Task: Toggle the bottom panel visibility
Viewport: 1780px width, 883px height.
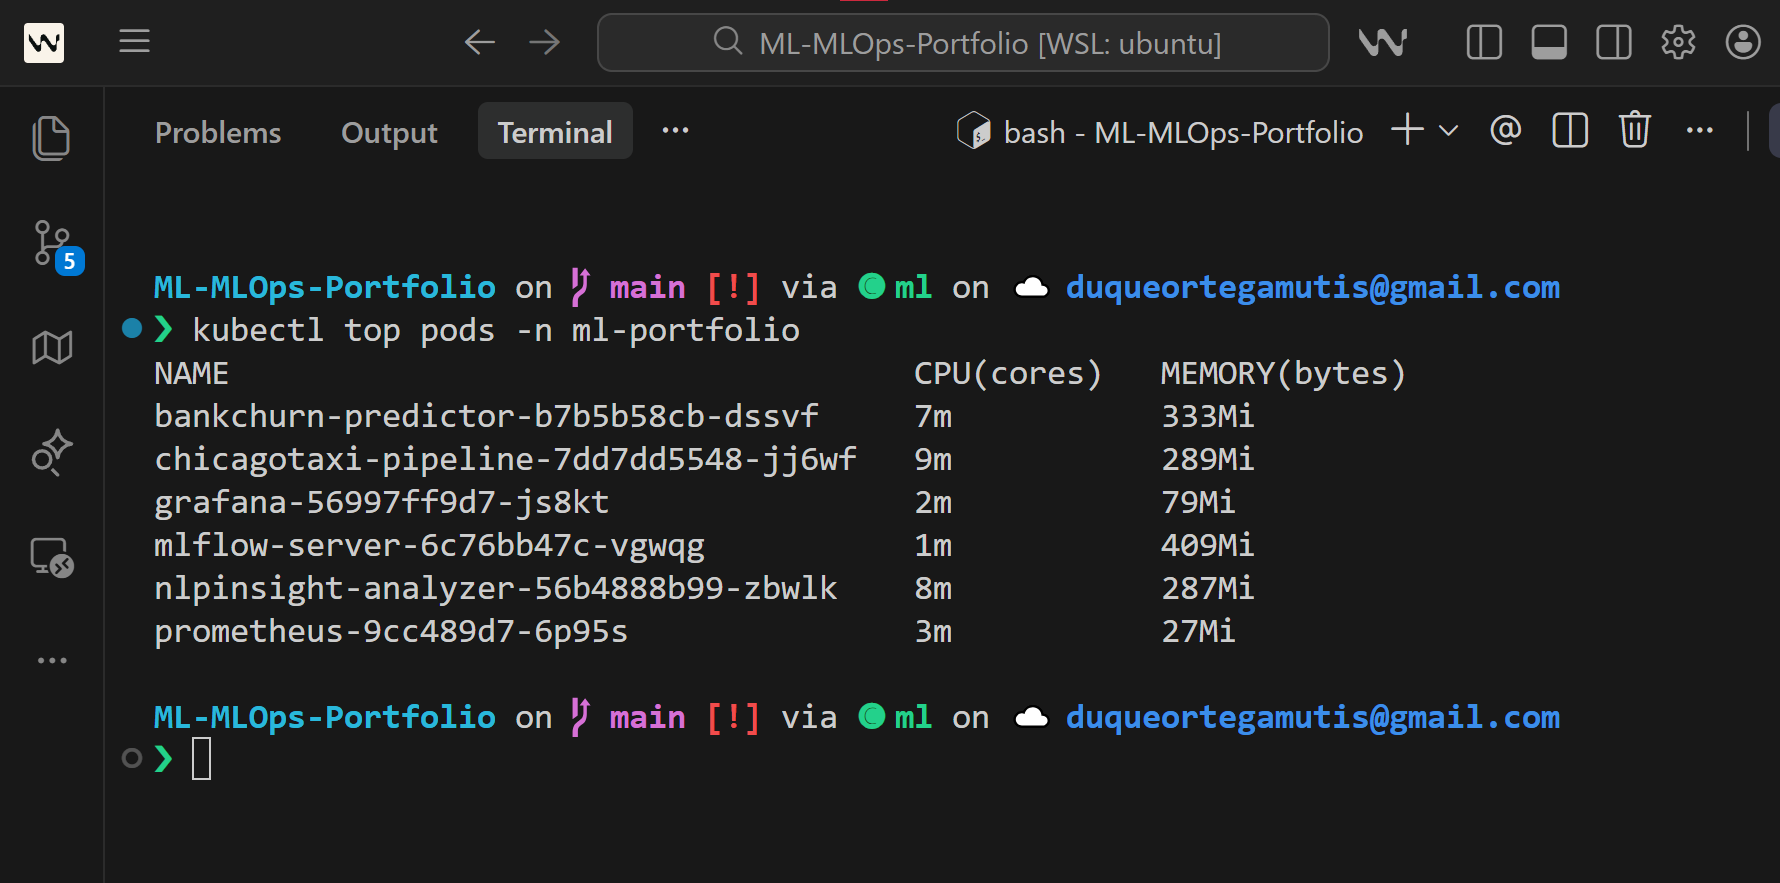Action: [x=1549, y=42]
